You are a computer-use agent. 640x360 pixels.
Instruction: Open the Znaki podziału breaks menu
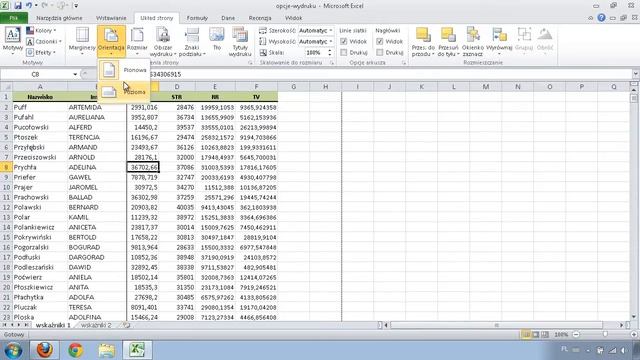[x=192, y=42]
